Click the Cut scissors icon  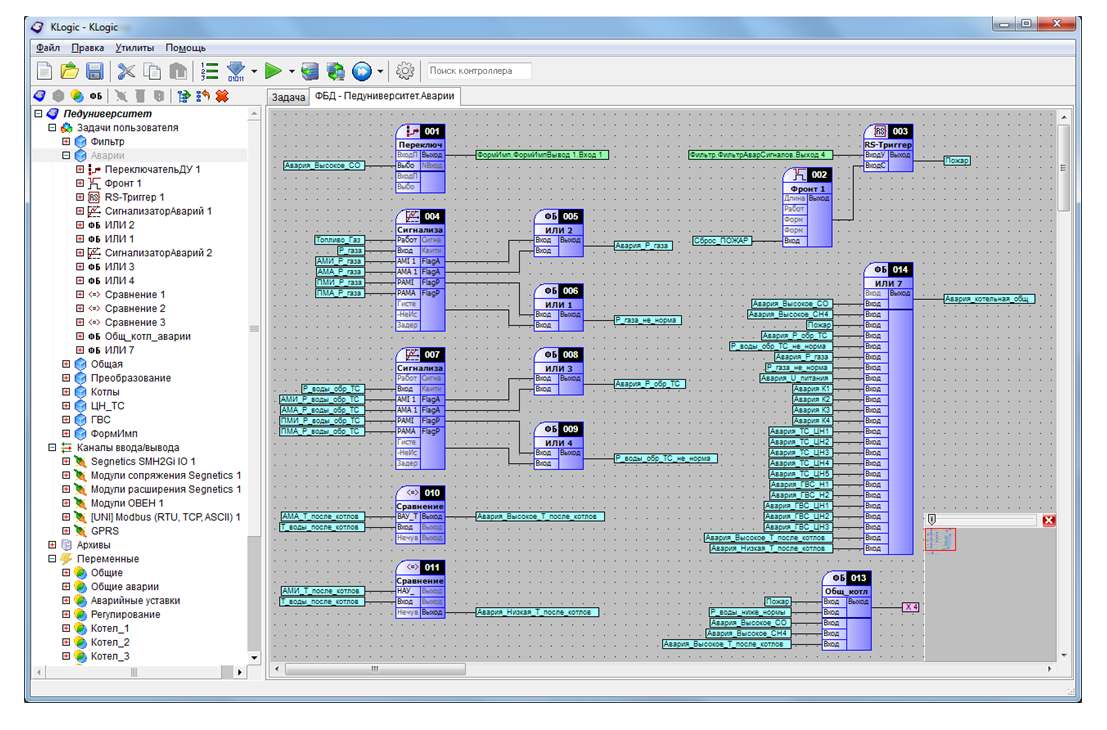126,71
